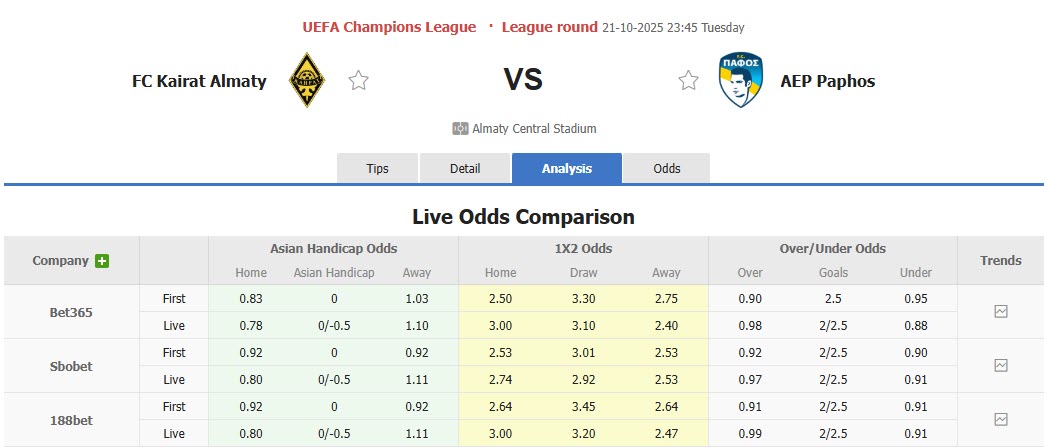Click the Bet365 company name
The width and height of the screenshot is (1049, 447).
click(x=71, y=312)
